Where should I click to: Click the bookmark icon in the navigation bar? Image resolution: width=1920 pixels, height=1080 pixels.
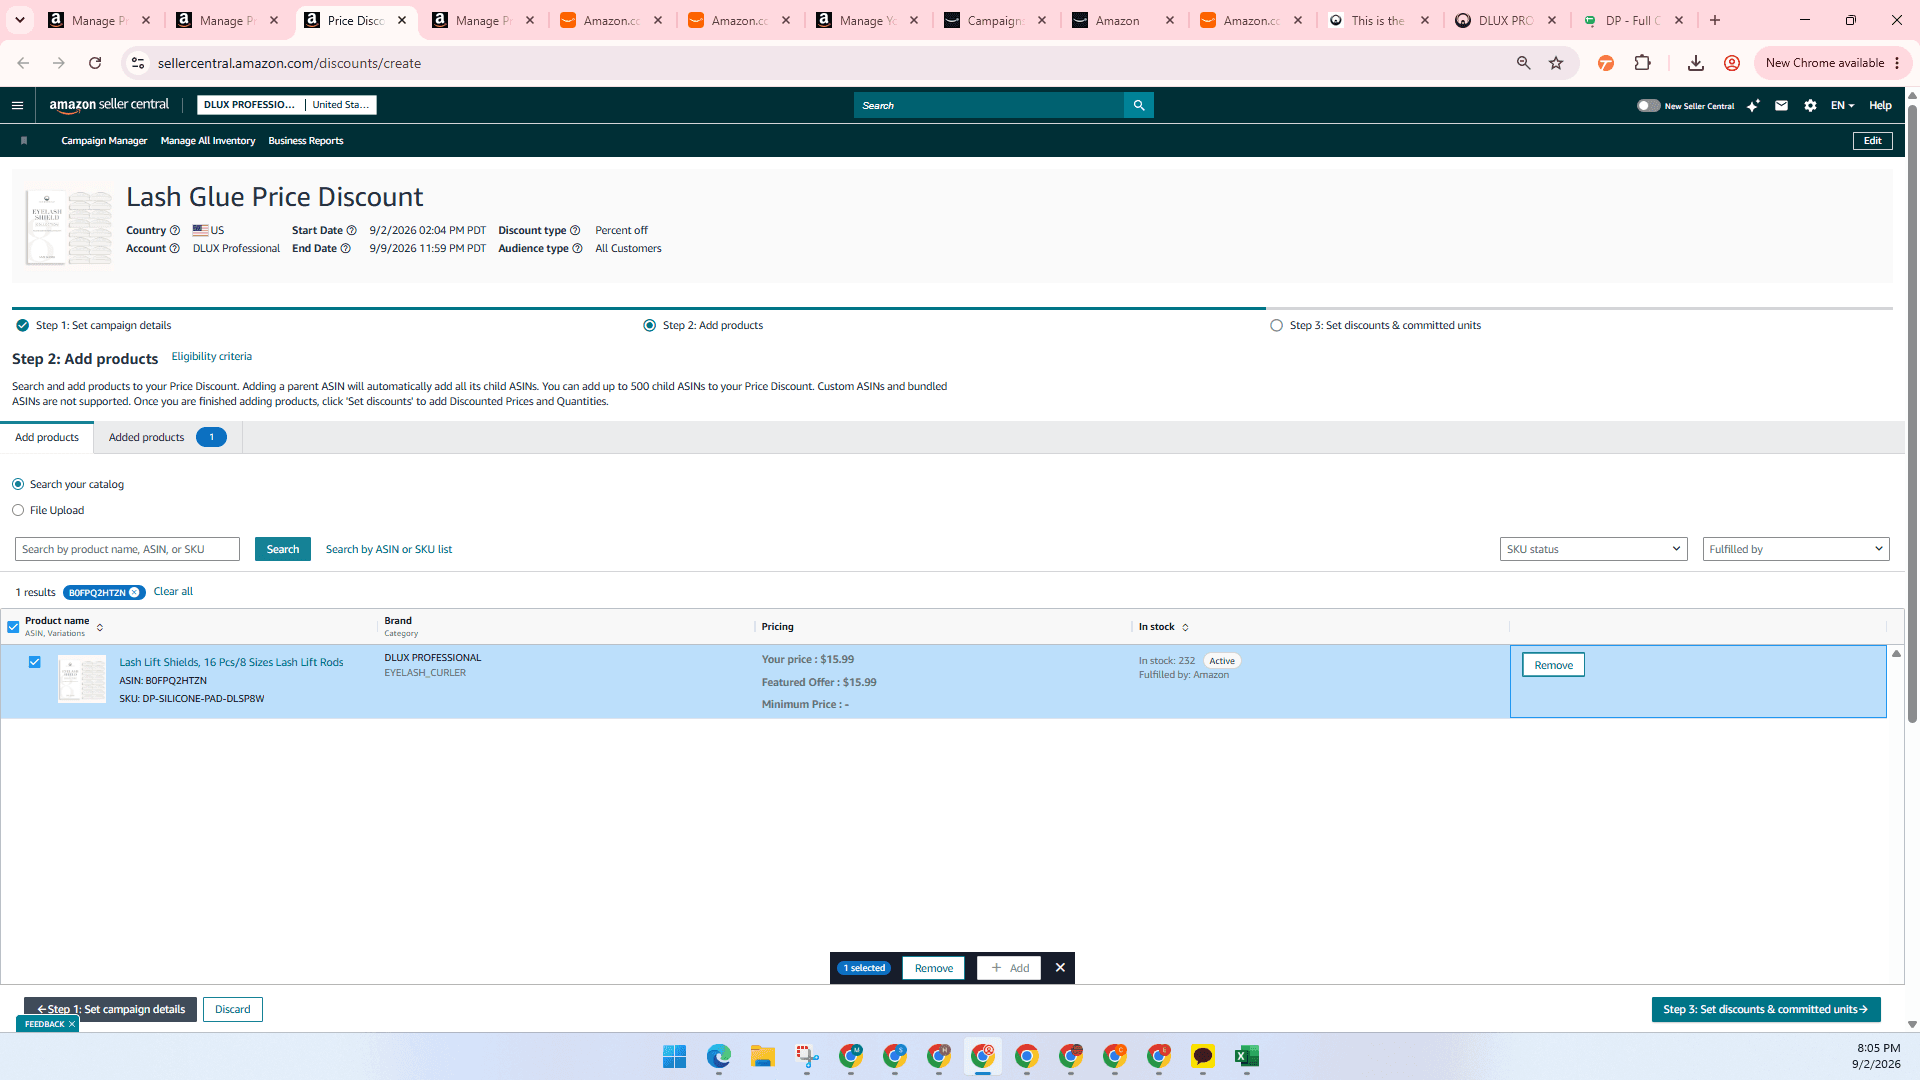[24, 141]
